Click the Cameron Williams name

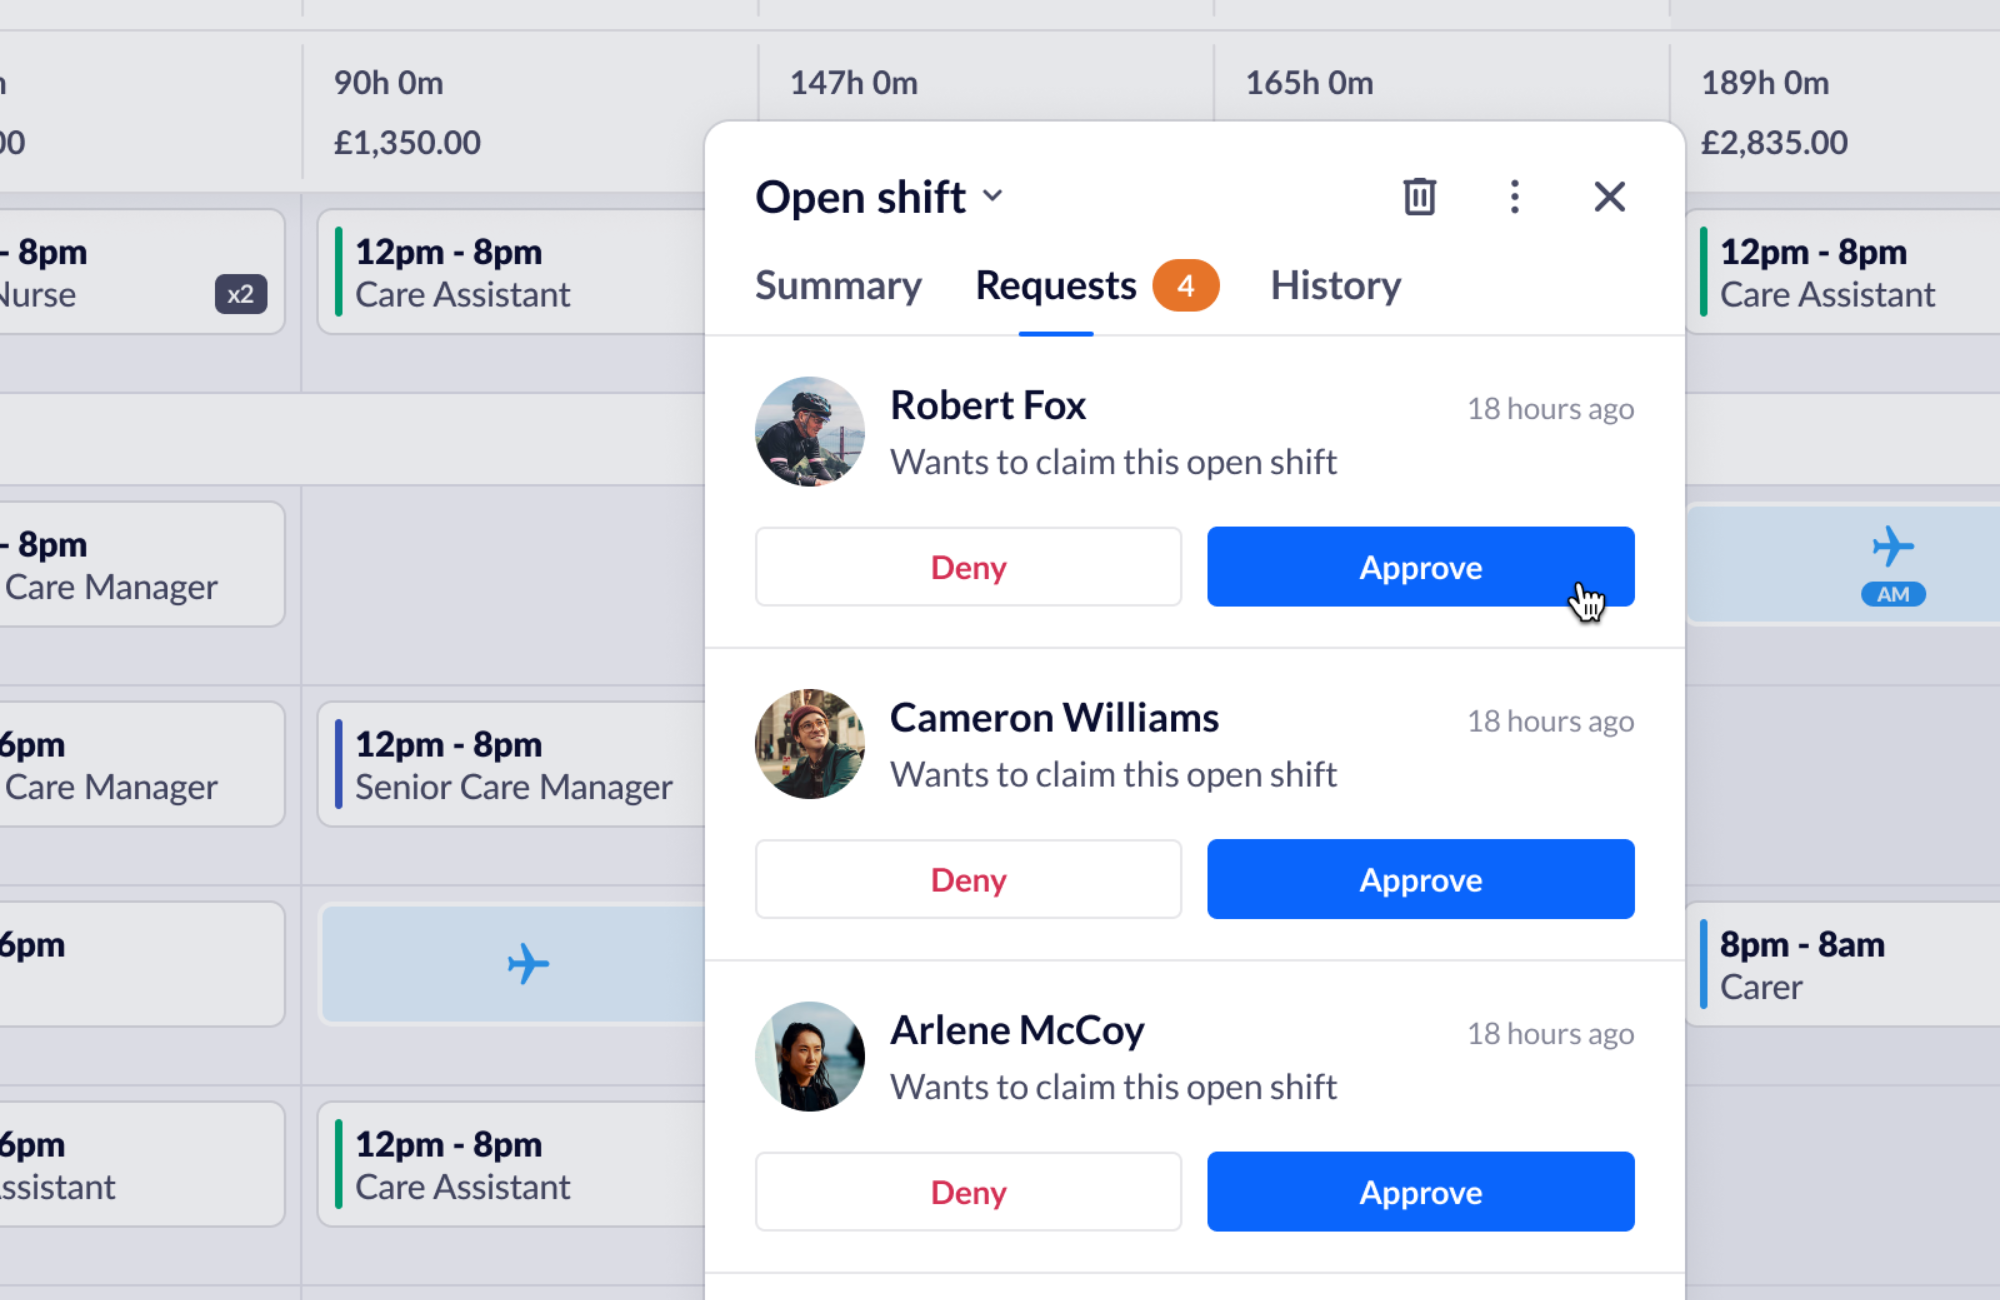pyautogui.click(x=1054, y=718)
